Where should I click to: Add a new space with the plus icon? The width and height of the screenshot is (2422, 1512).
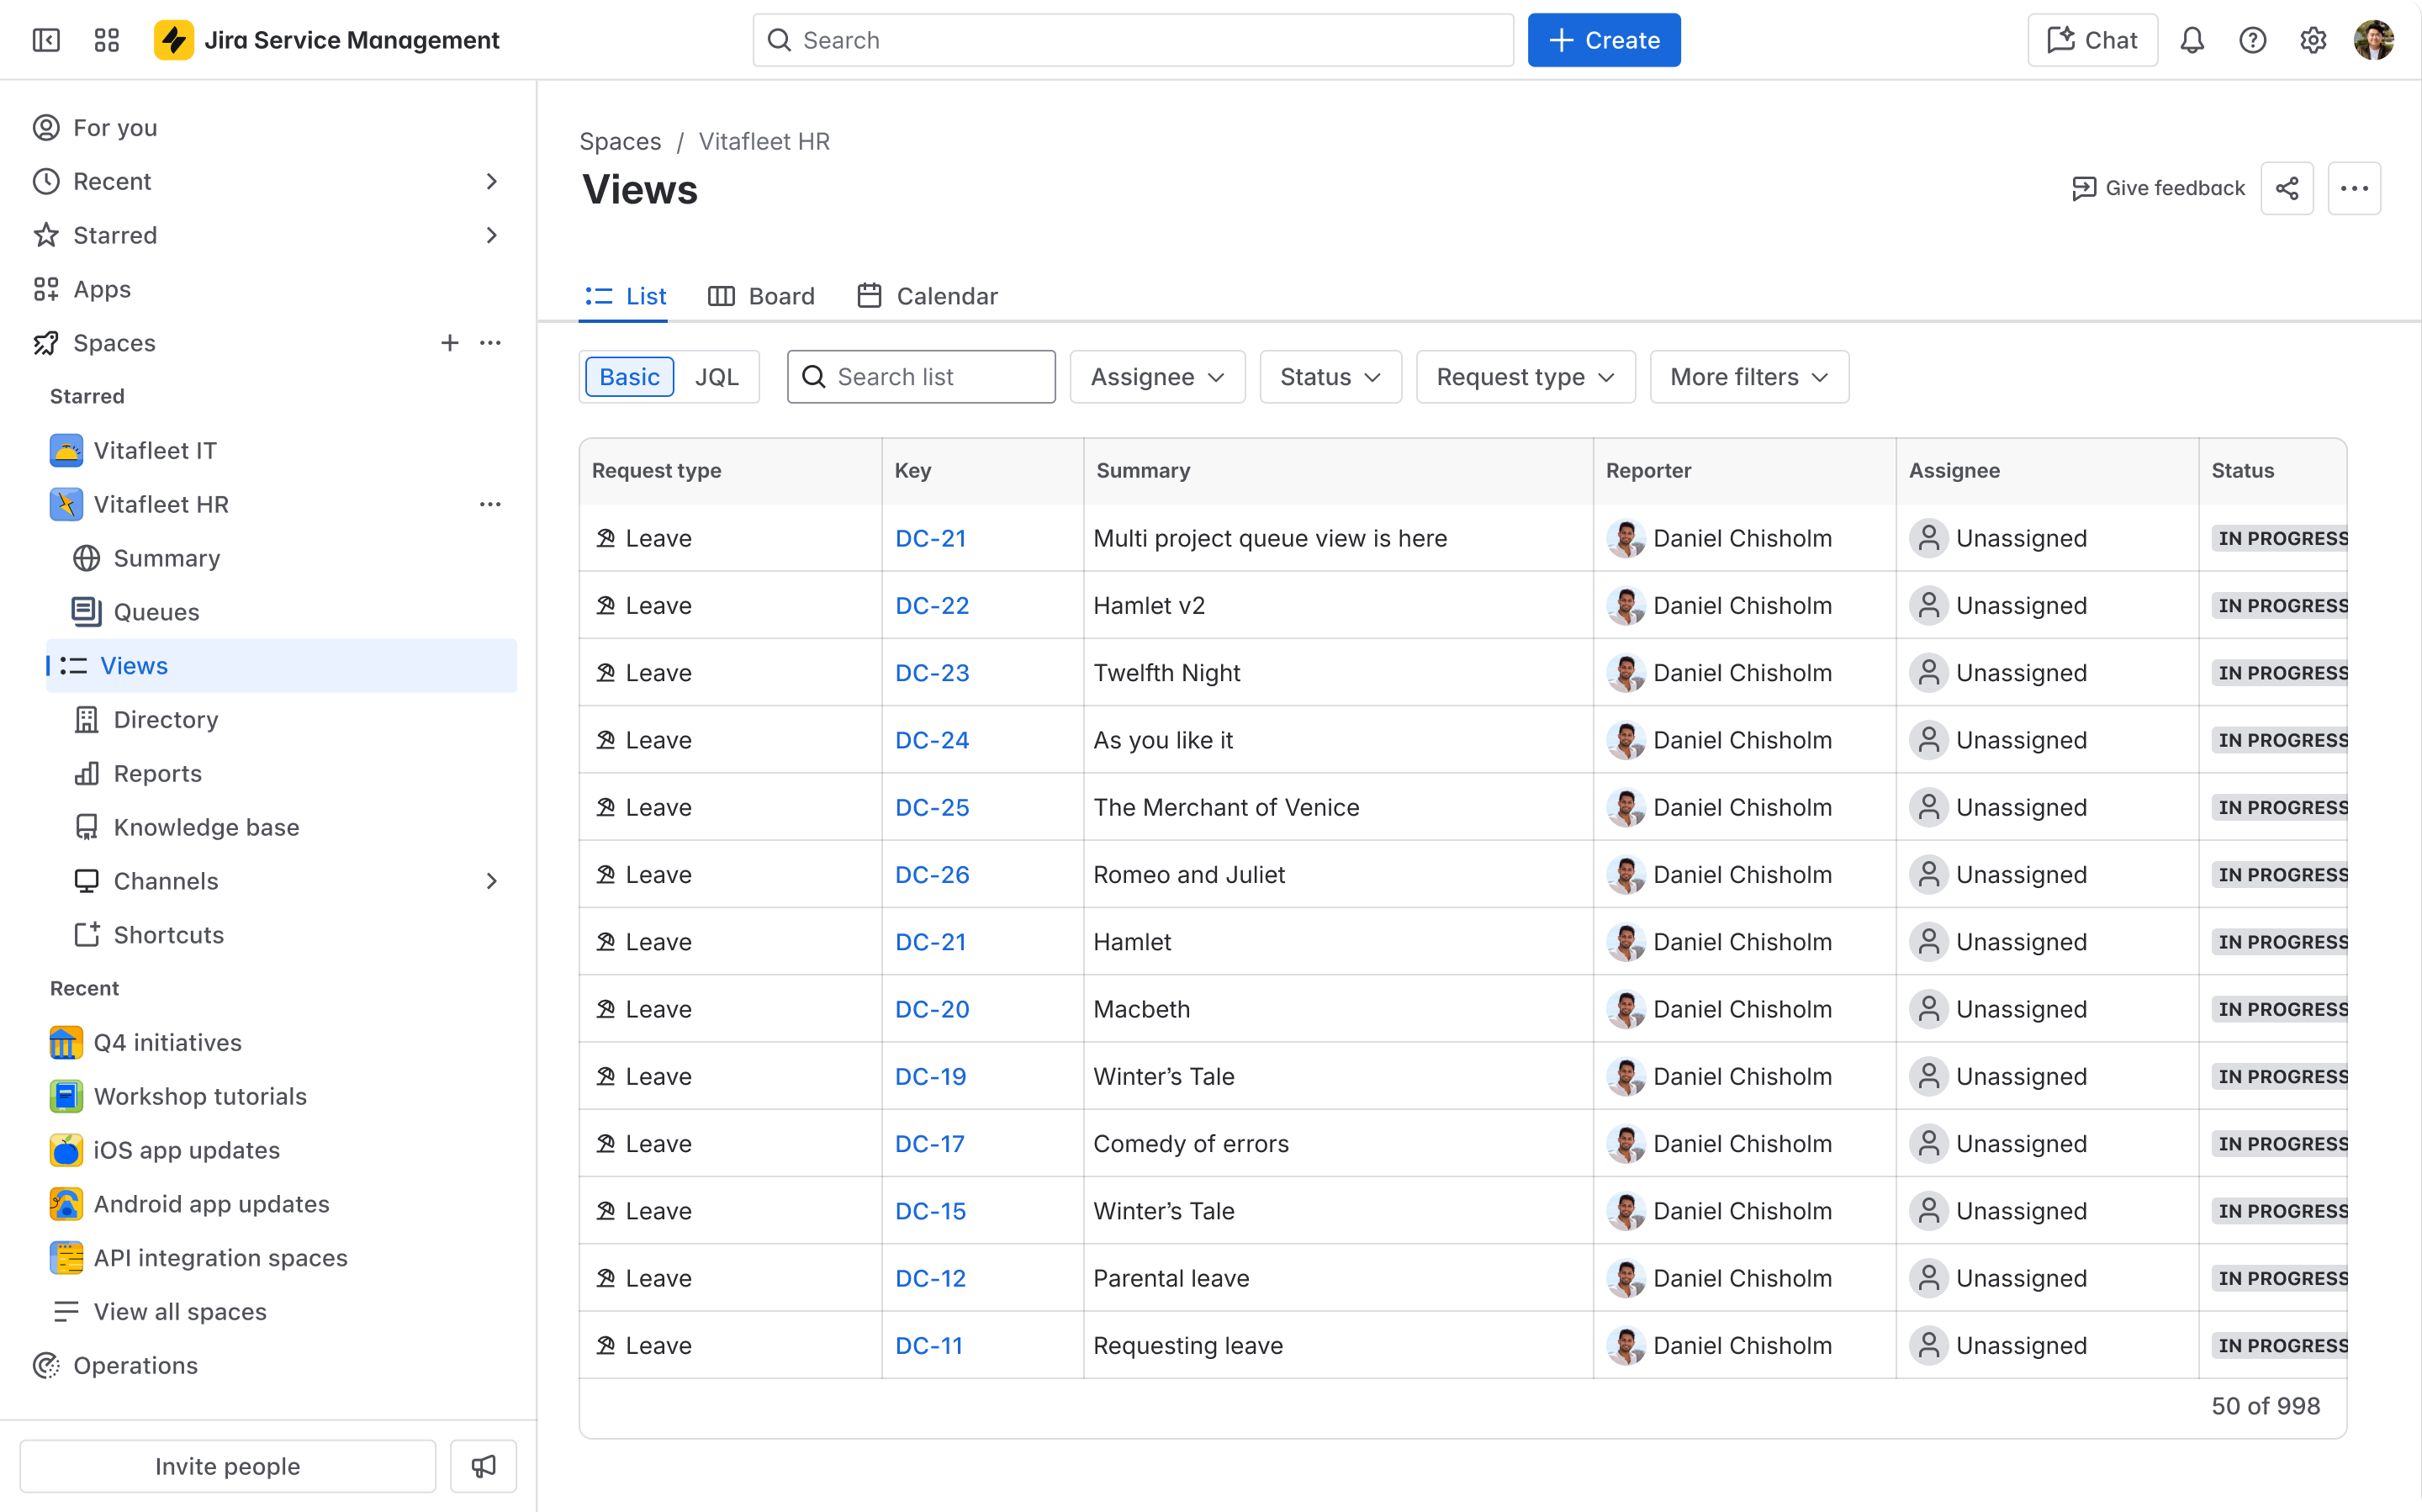coord(450,343)
